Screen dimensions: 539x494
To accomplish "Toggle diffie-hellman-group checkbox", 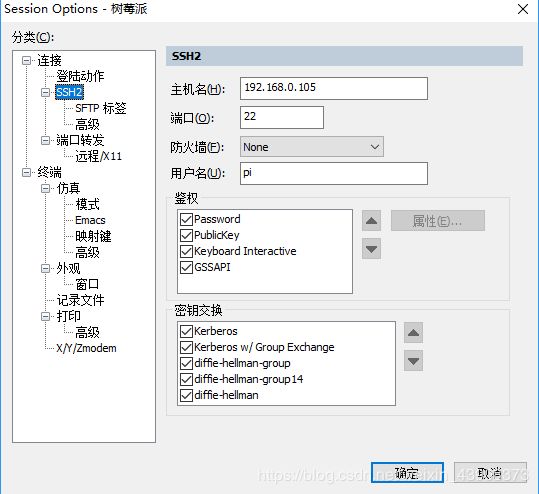I will pyautogui.click(x=186, y=363).
